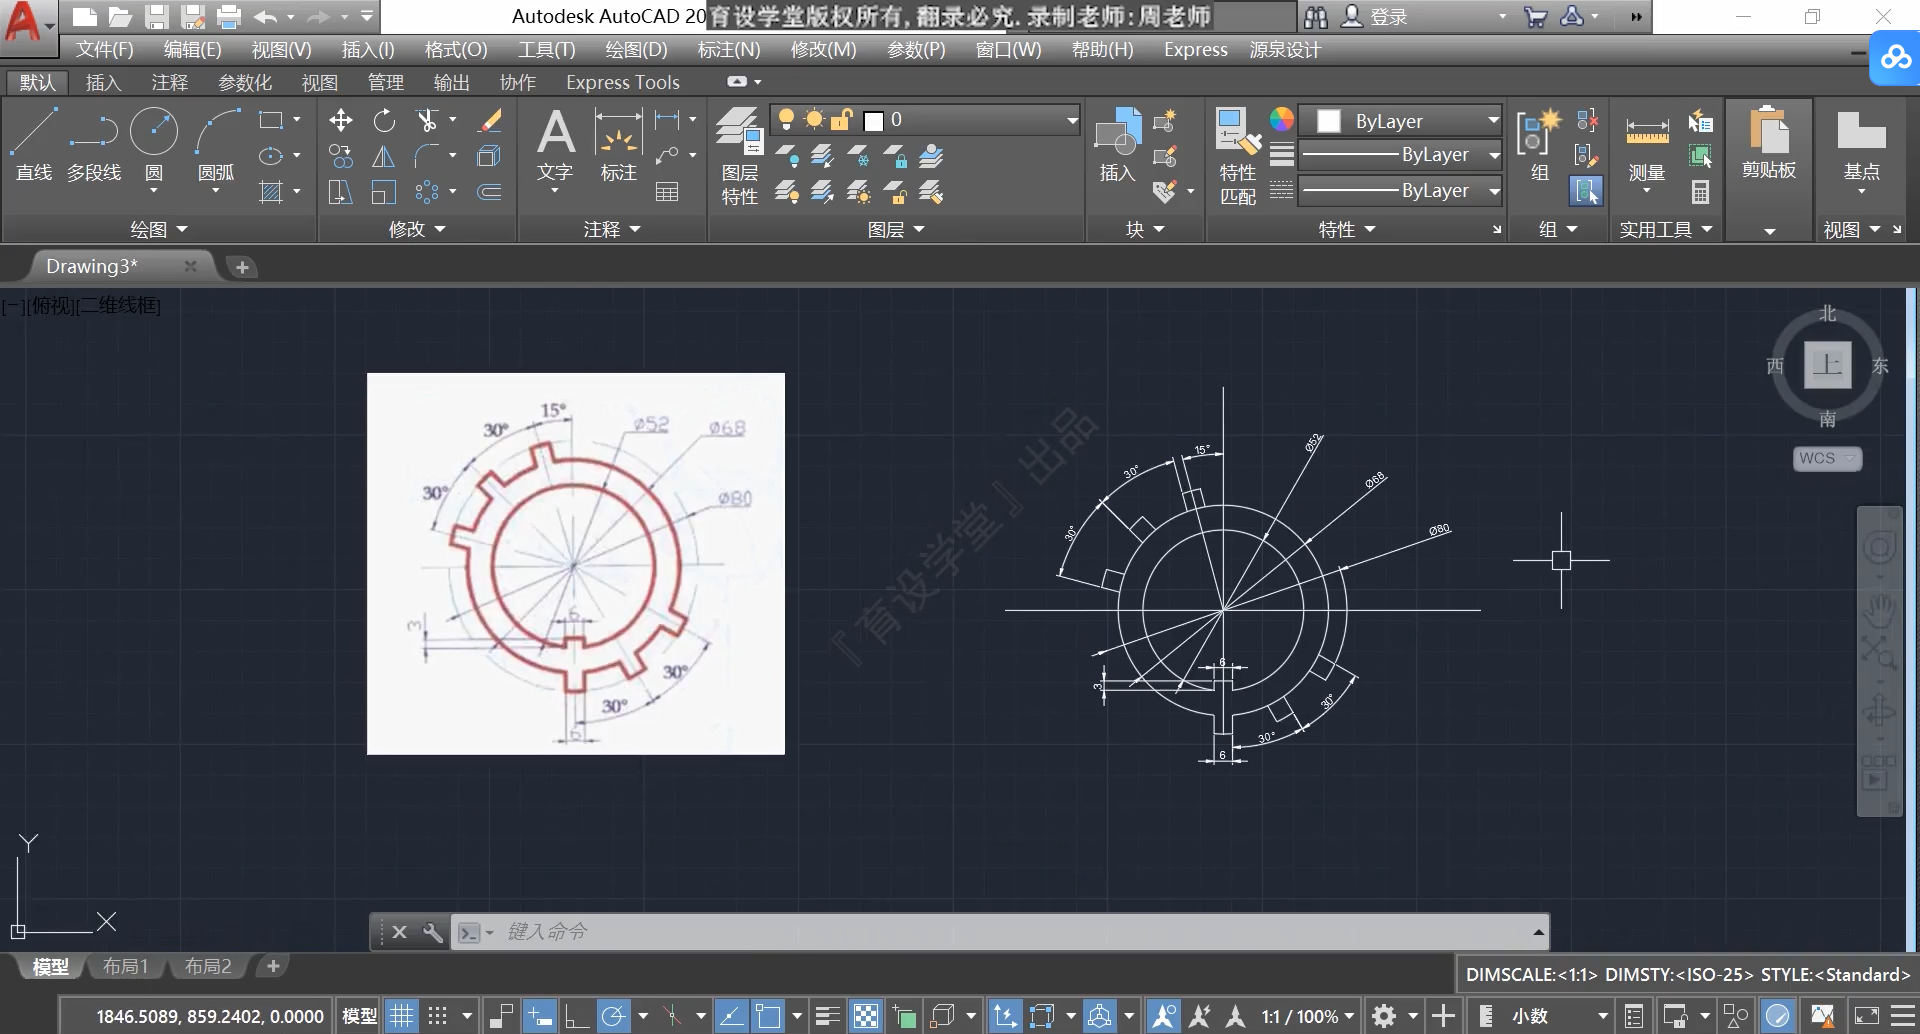
Task: Click the new drawing tab plus button
Action: pyautogui.click(x=242, y=267)
